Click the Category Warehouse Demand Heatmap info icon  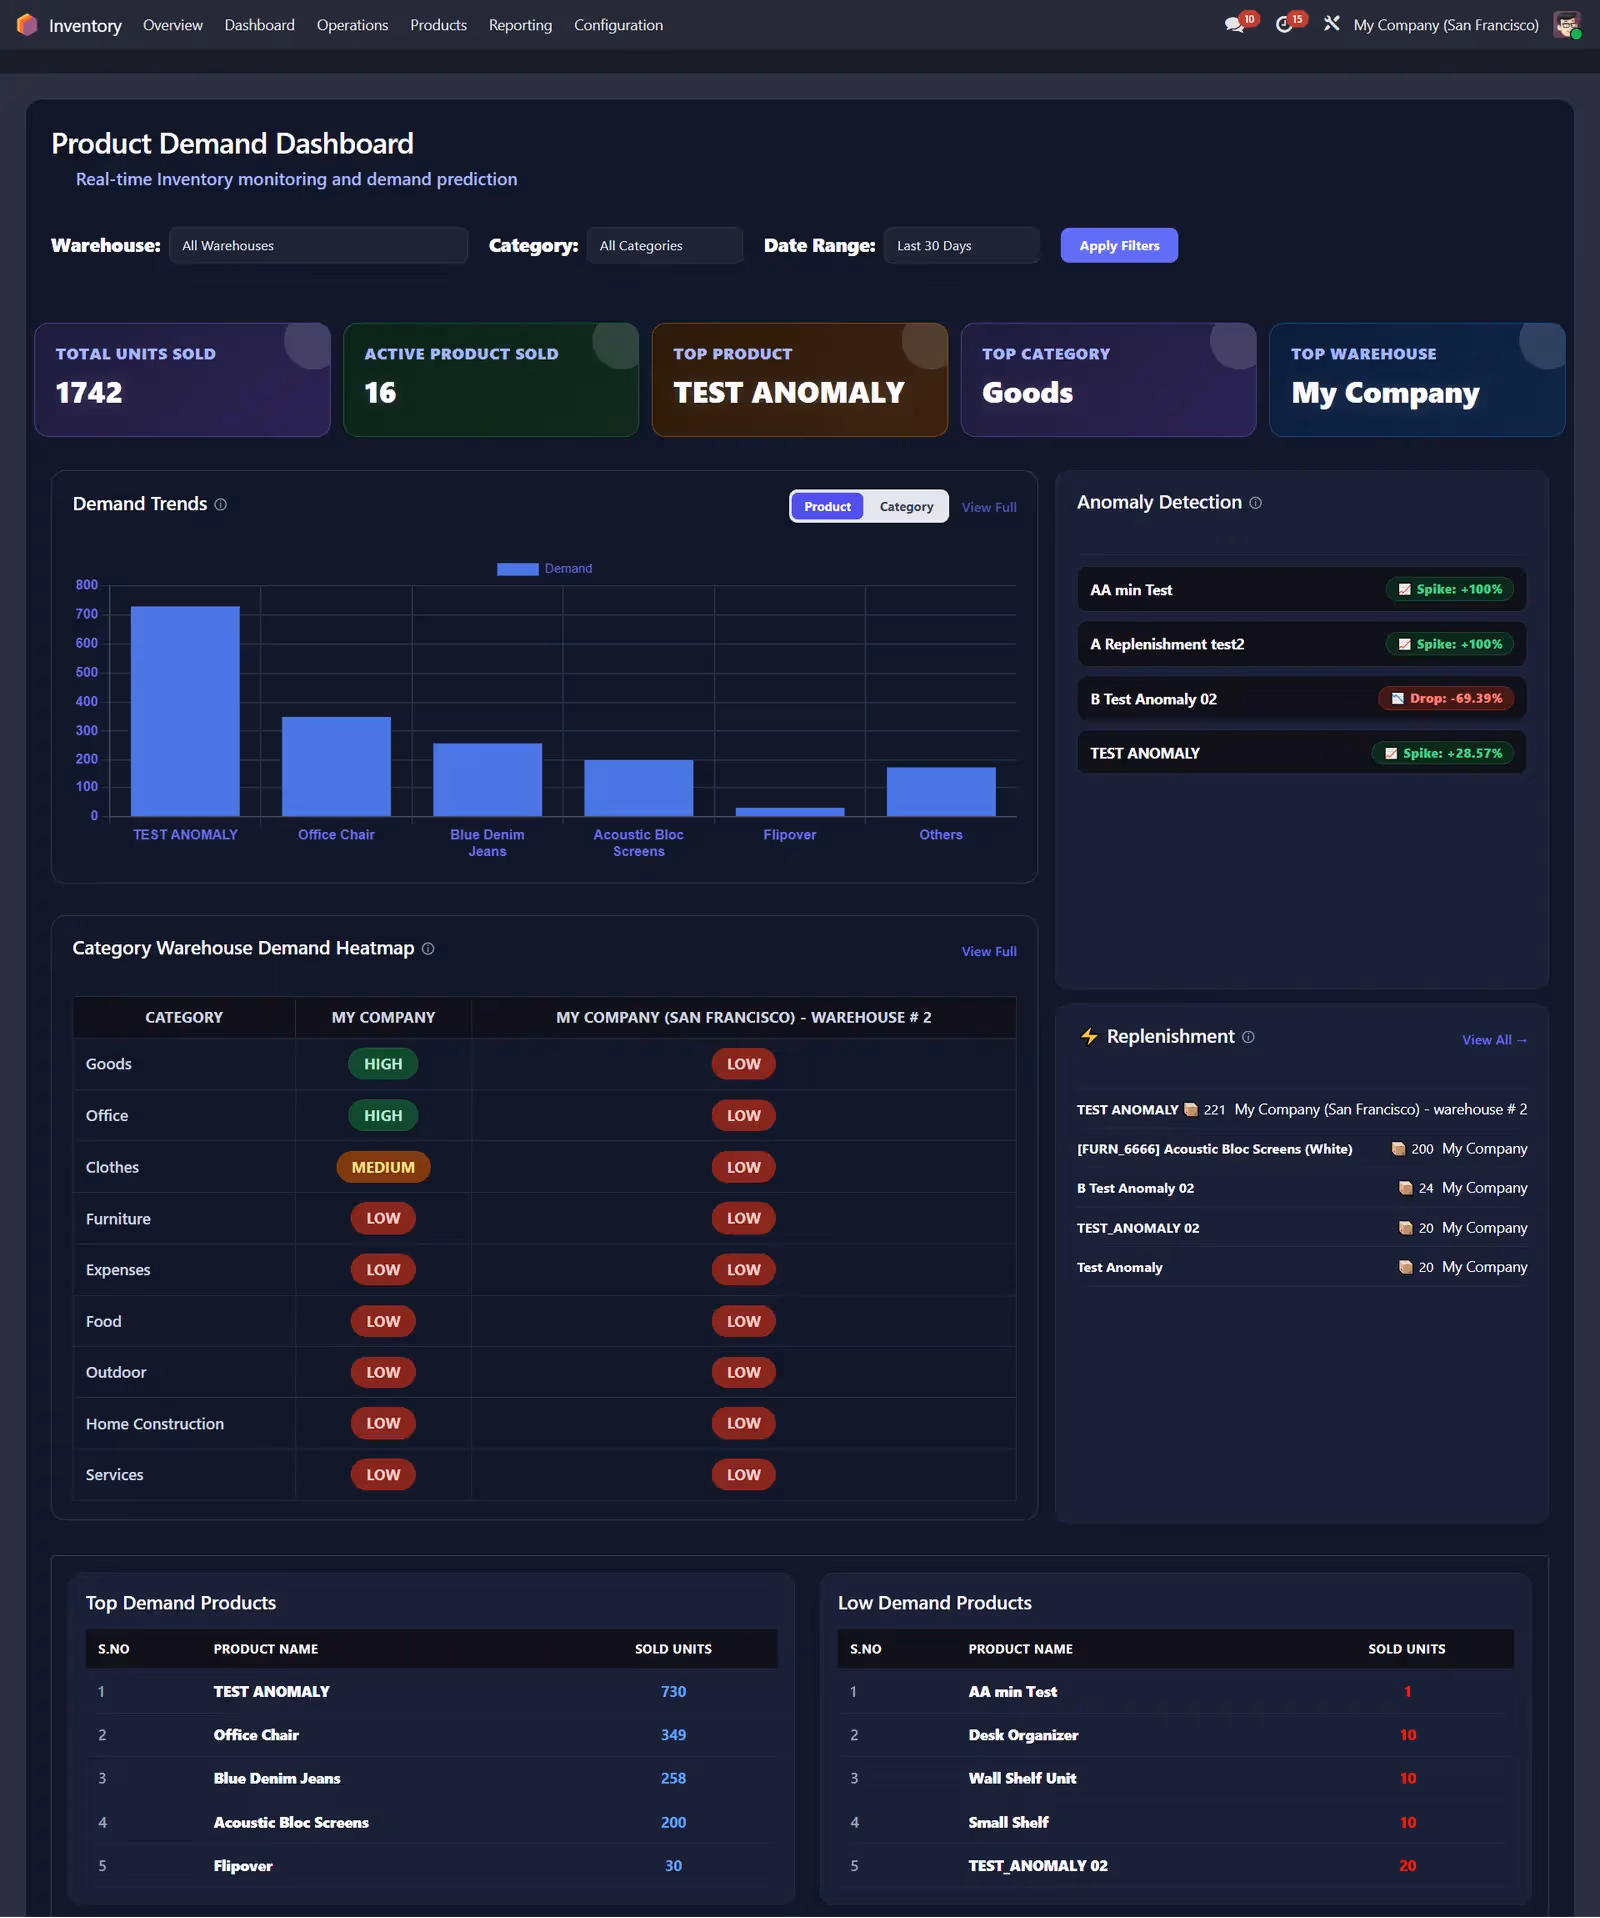(x=428, y=948)
